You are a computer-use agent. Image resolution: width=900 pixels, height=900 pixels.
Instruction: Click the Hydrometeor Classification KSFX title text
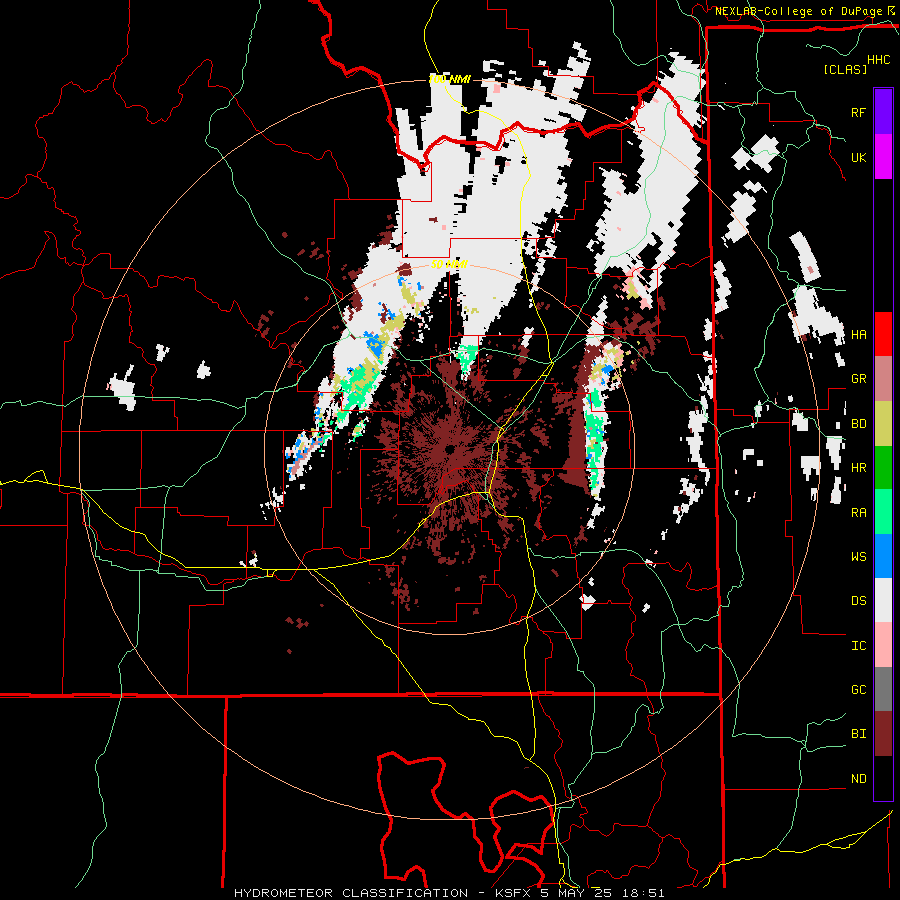pyautogui.click(x=449, y=893)
